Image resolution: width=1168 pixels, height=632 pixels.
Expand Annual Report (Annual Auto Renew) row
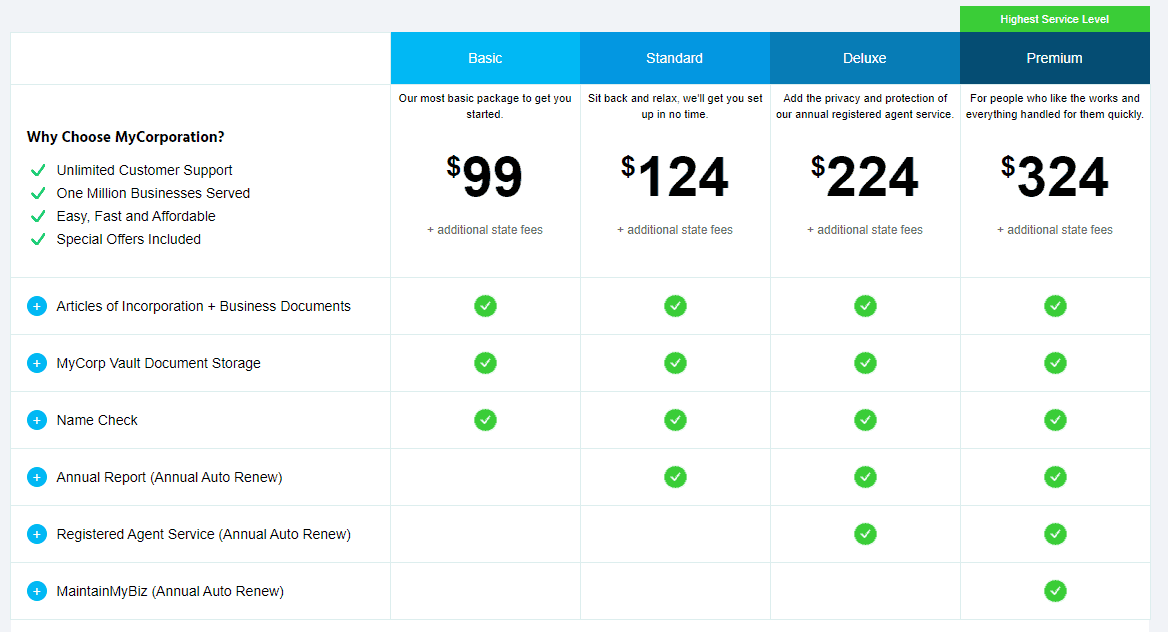pos(36,477)
